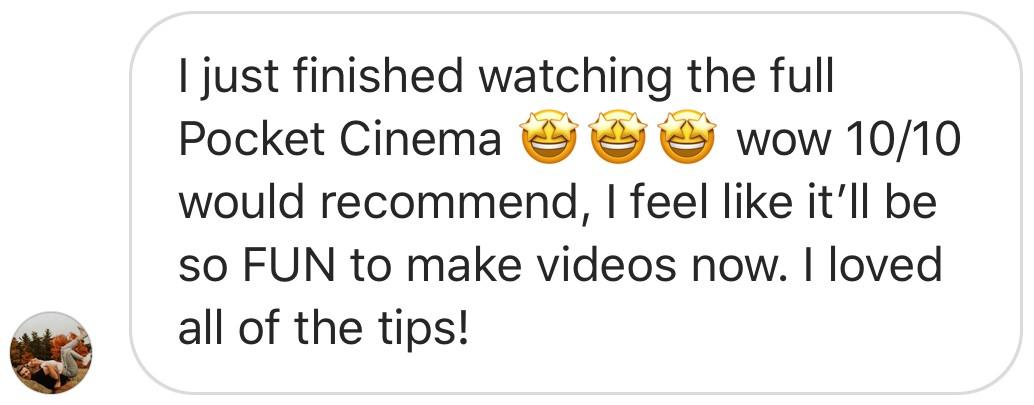Click the word watching
The image size is (1034, 405).
click(x=575, y=78)
